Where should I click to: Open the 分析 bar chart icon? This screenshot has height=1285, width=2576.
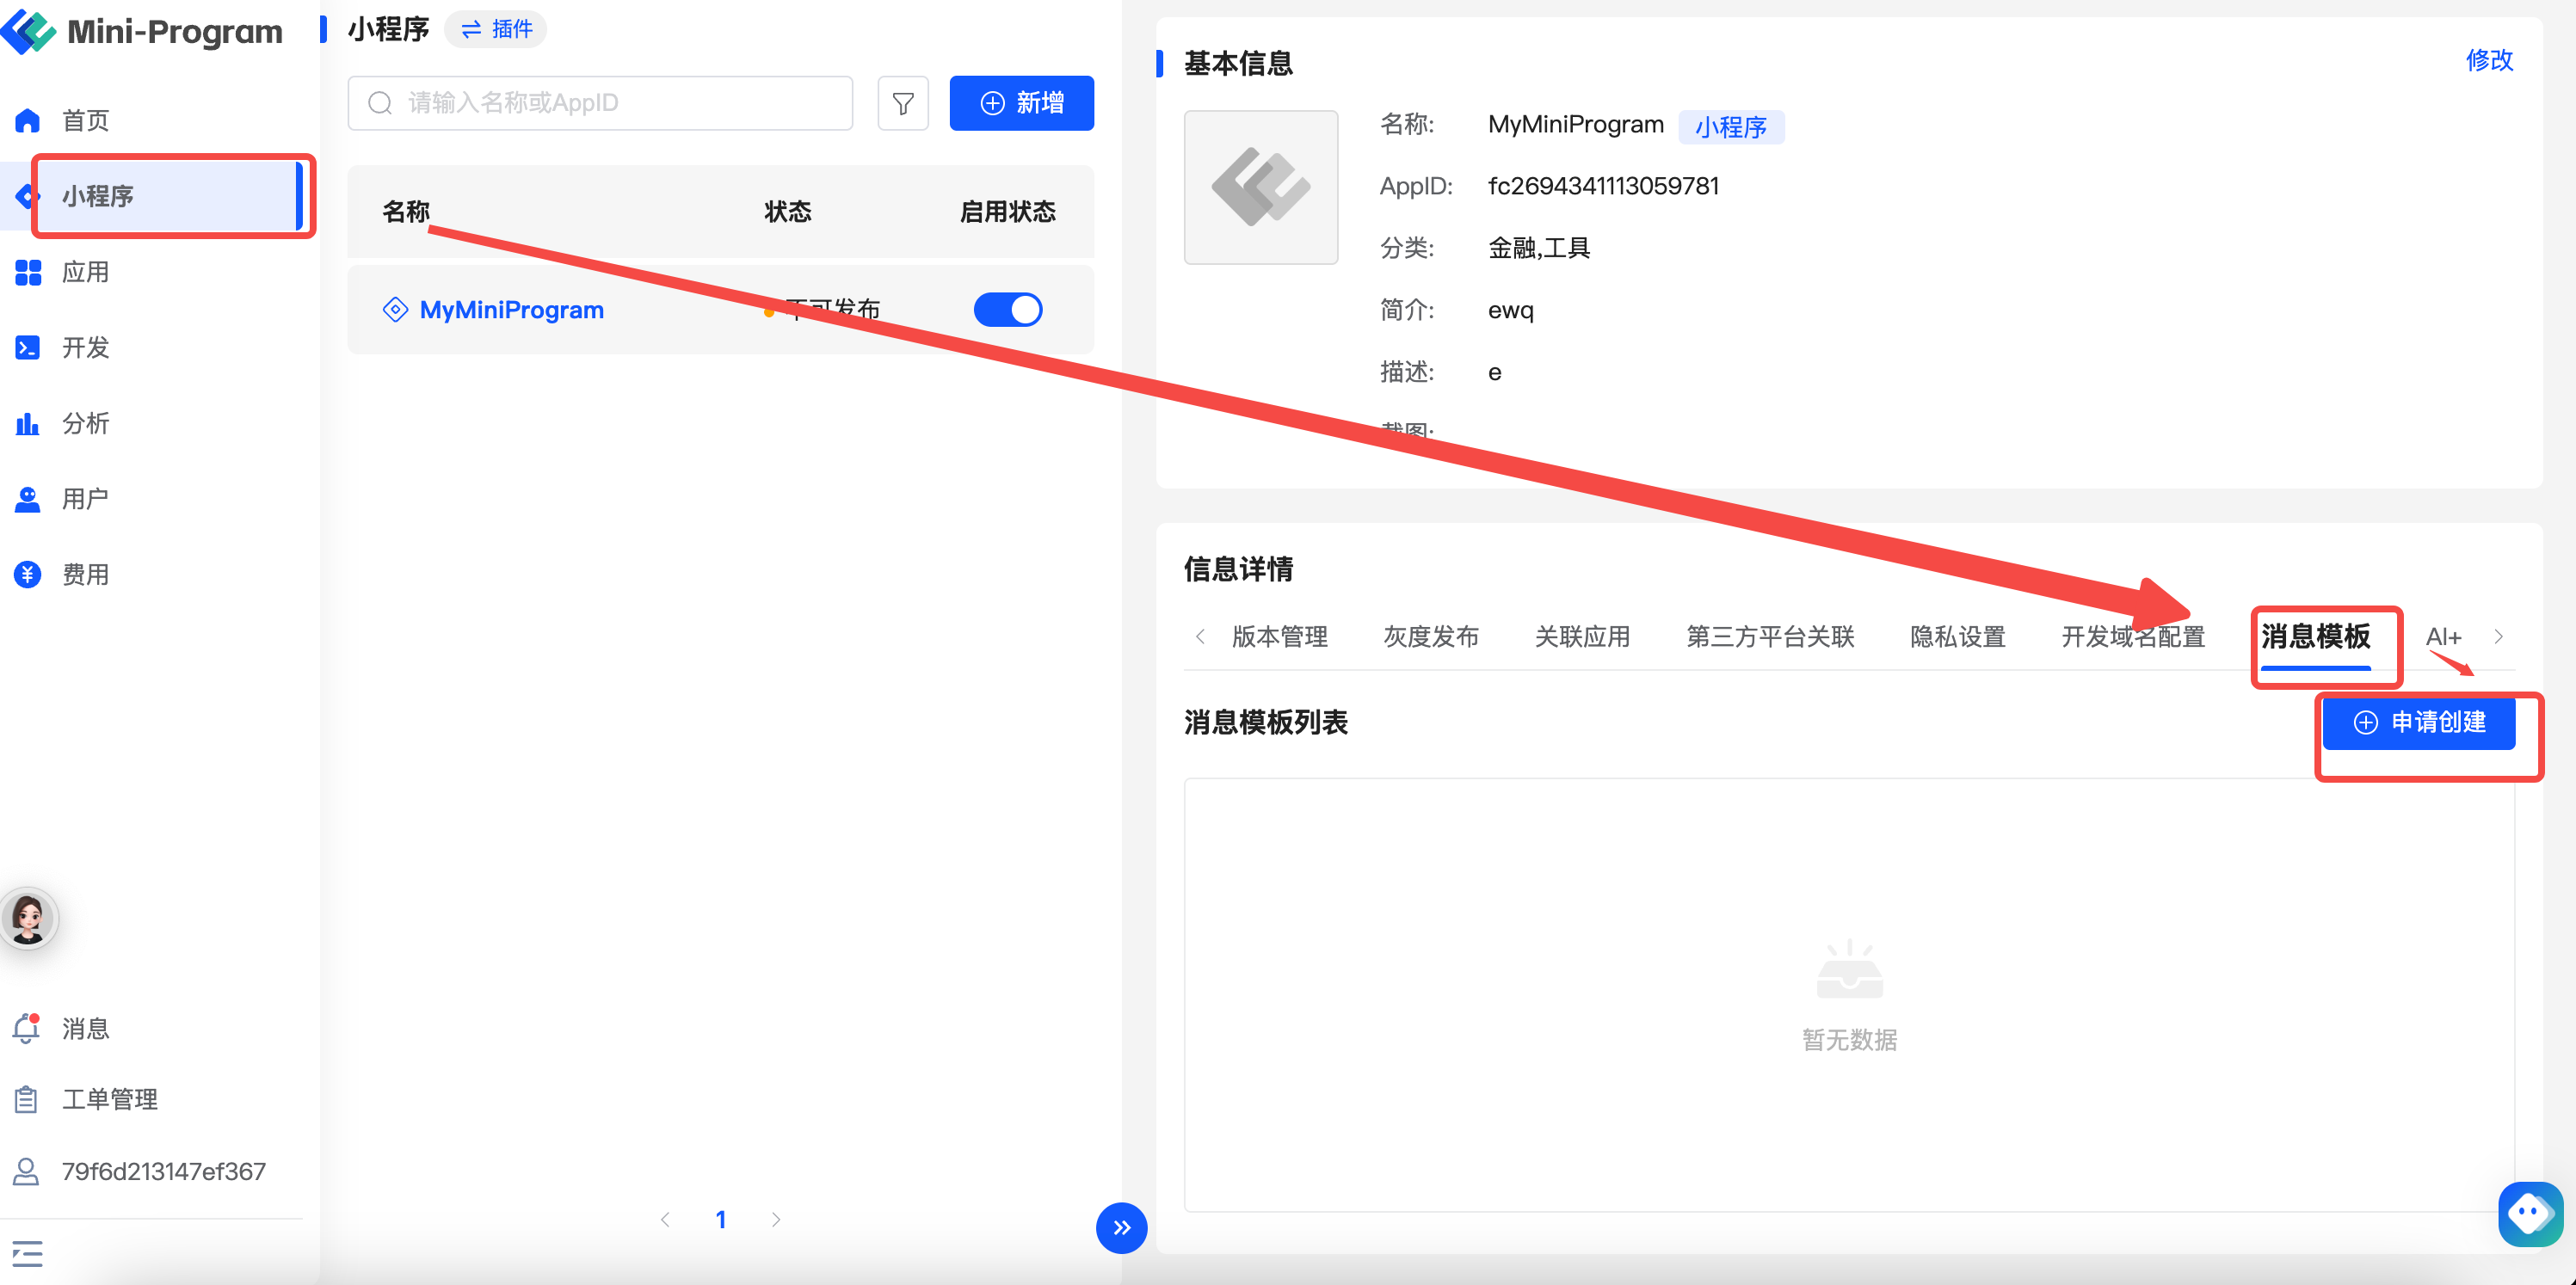tap(28, 423)
